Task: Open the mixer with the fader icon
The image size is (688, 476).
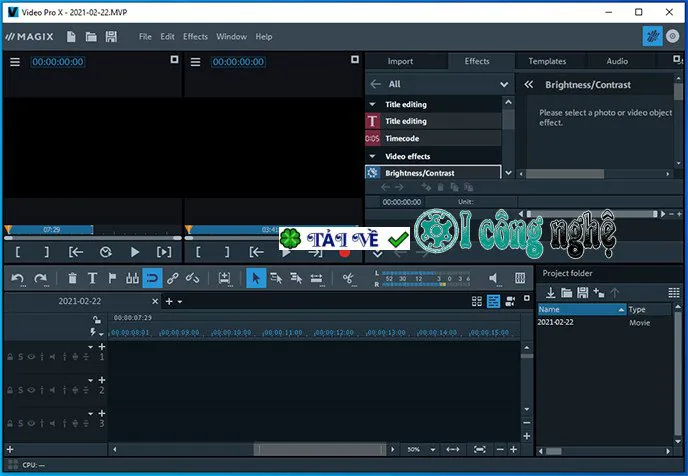Action: pyautogui.click(x=520, y=278)
